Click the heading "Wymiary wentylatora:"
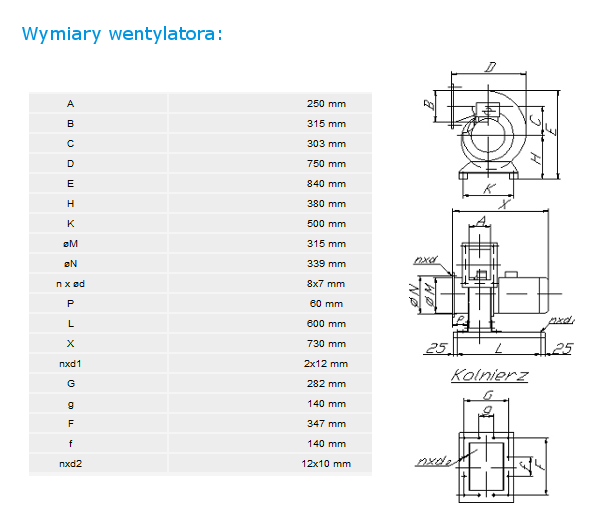This screenshot has height=520, width=600. point(122,34)
